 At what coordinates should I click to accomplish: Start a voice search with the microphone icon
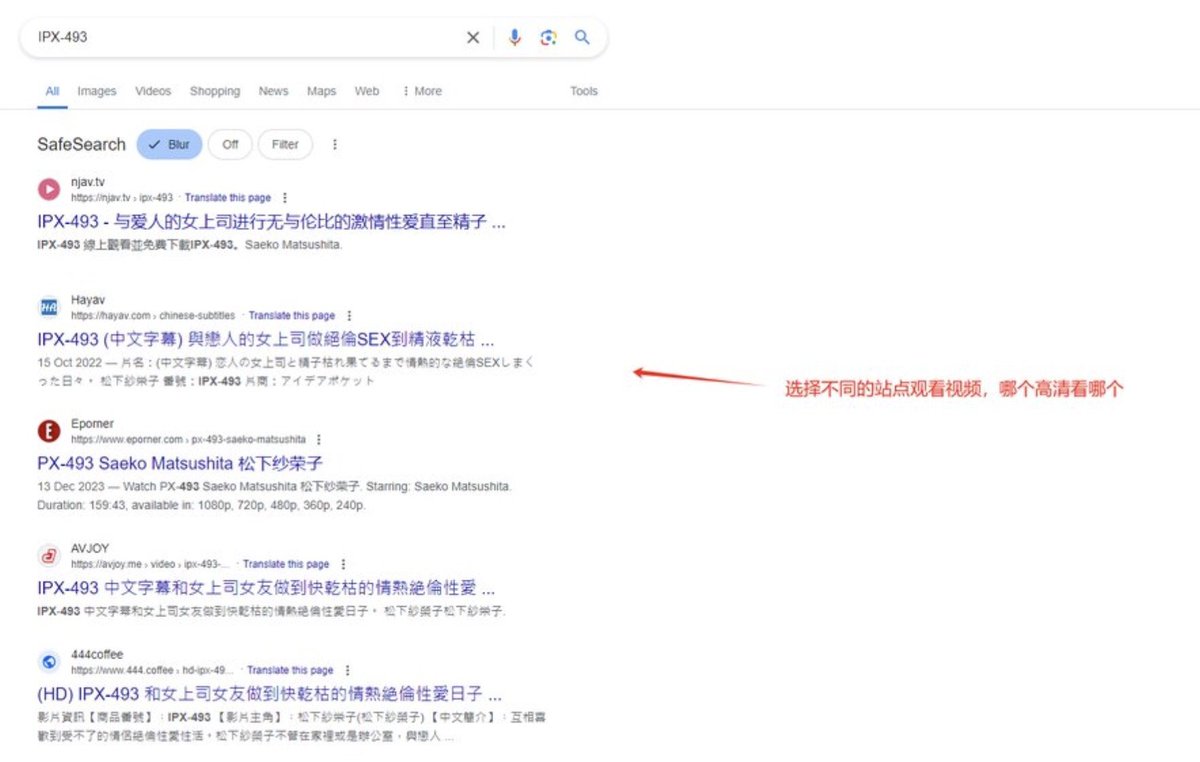coord(514,37)
